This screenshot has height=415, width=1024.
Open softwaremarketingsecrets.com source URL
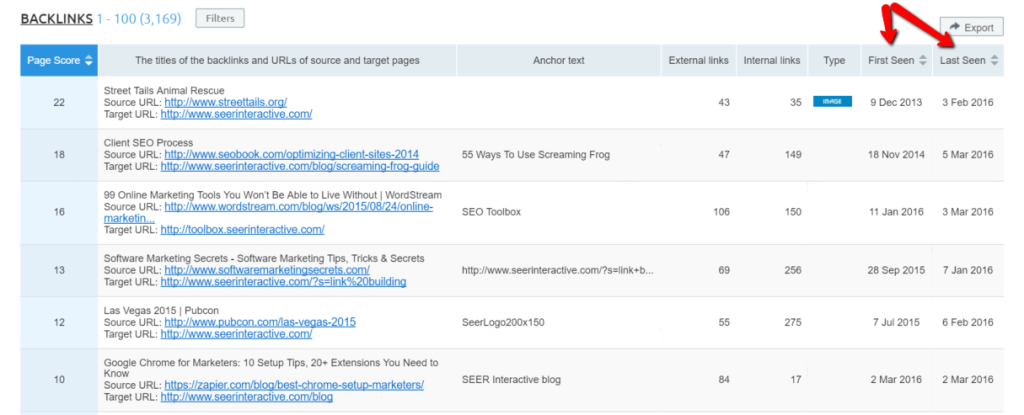(x=267, y=270)
